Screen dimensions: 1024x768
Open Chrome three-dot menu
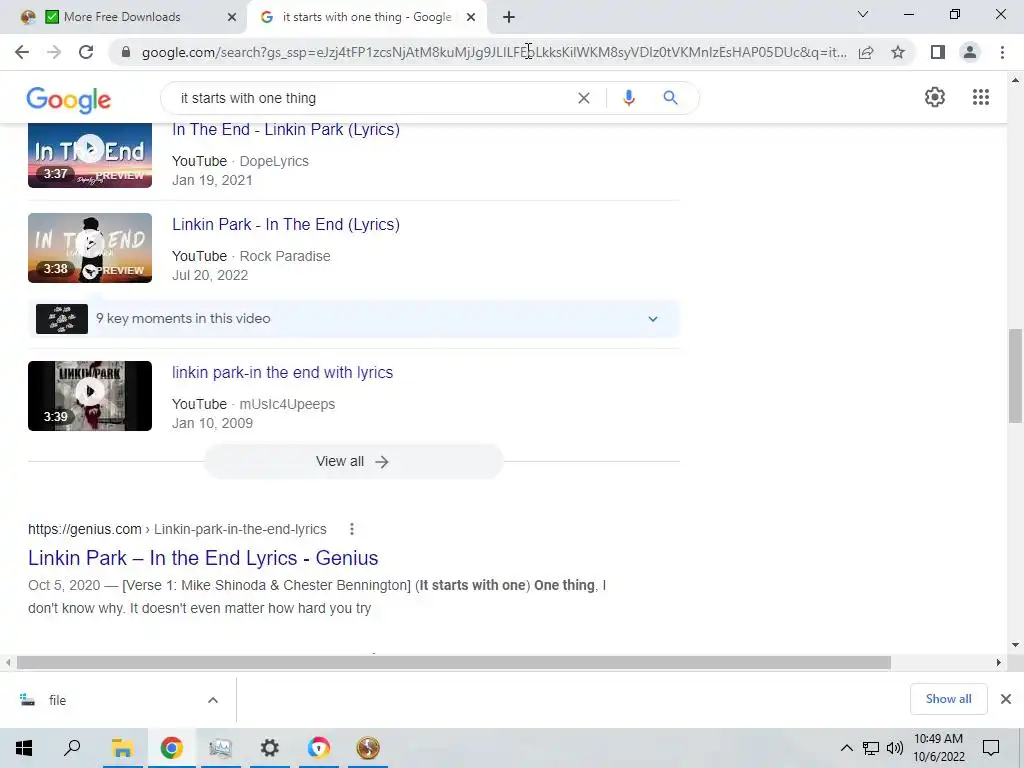[1002, 52]
